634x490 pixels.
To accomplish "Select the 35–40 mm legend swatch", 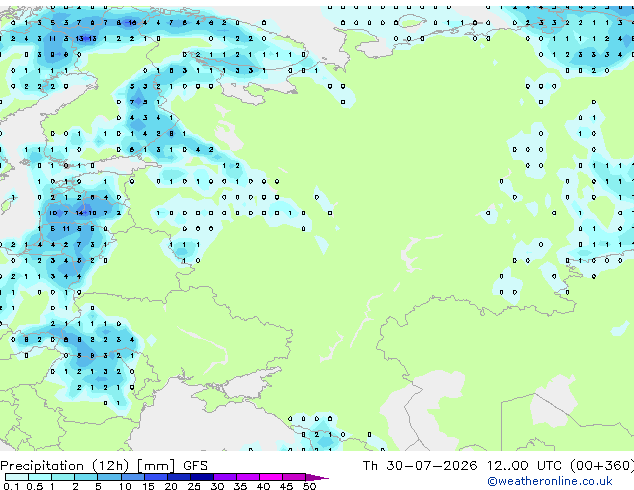I will (248, 477).
